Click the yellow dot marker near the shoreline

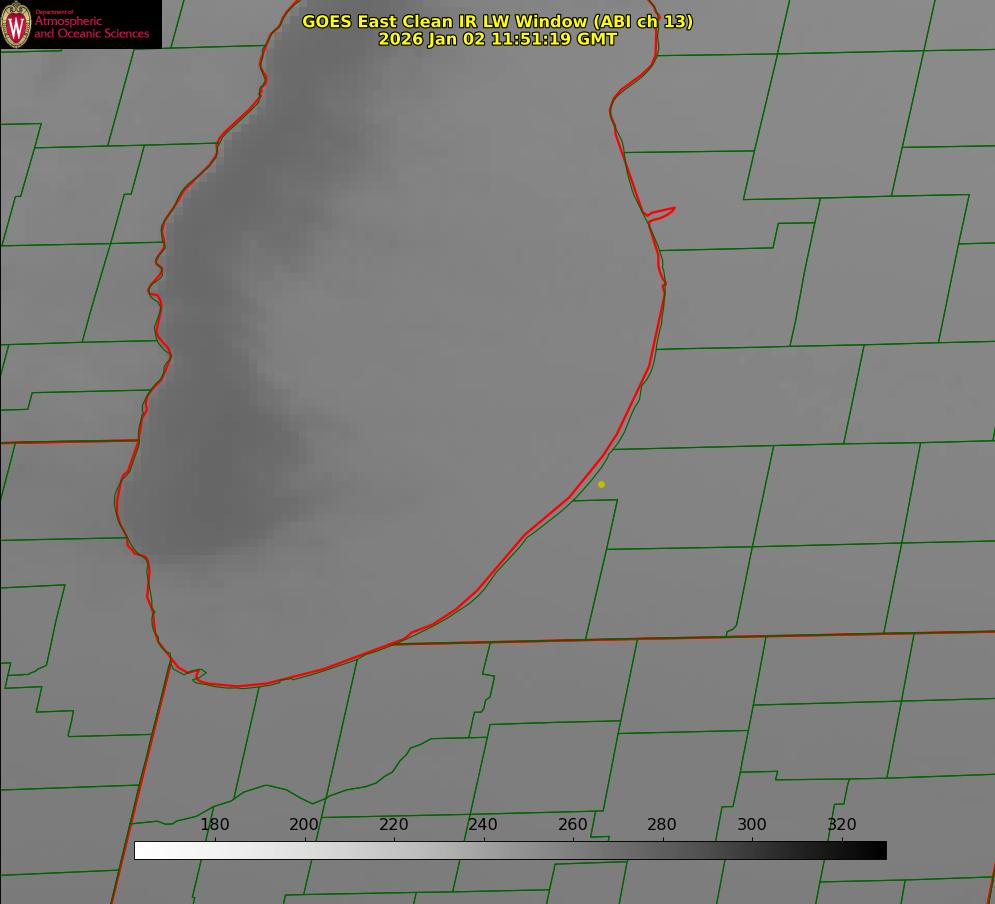pyautogui.click(x=601, y=484)
